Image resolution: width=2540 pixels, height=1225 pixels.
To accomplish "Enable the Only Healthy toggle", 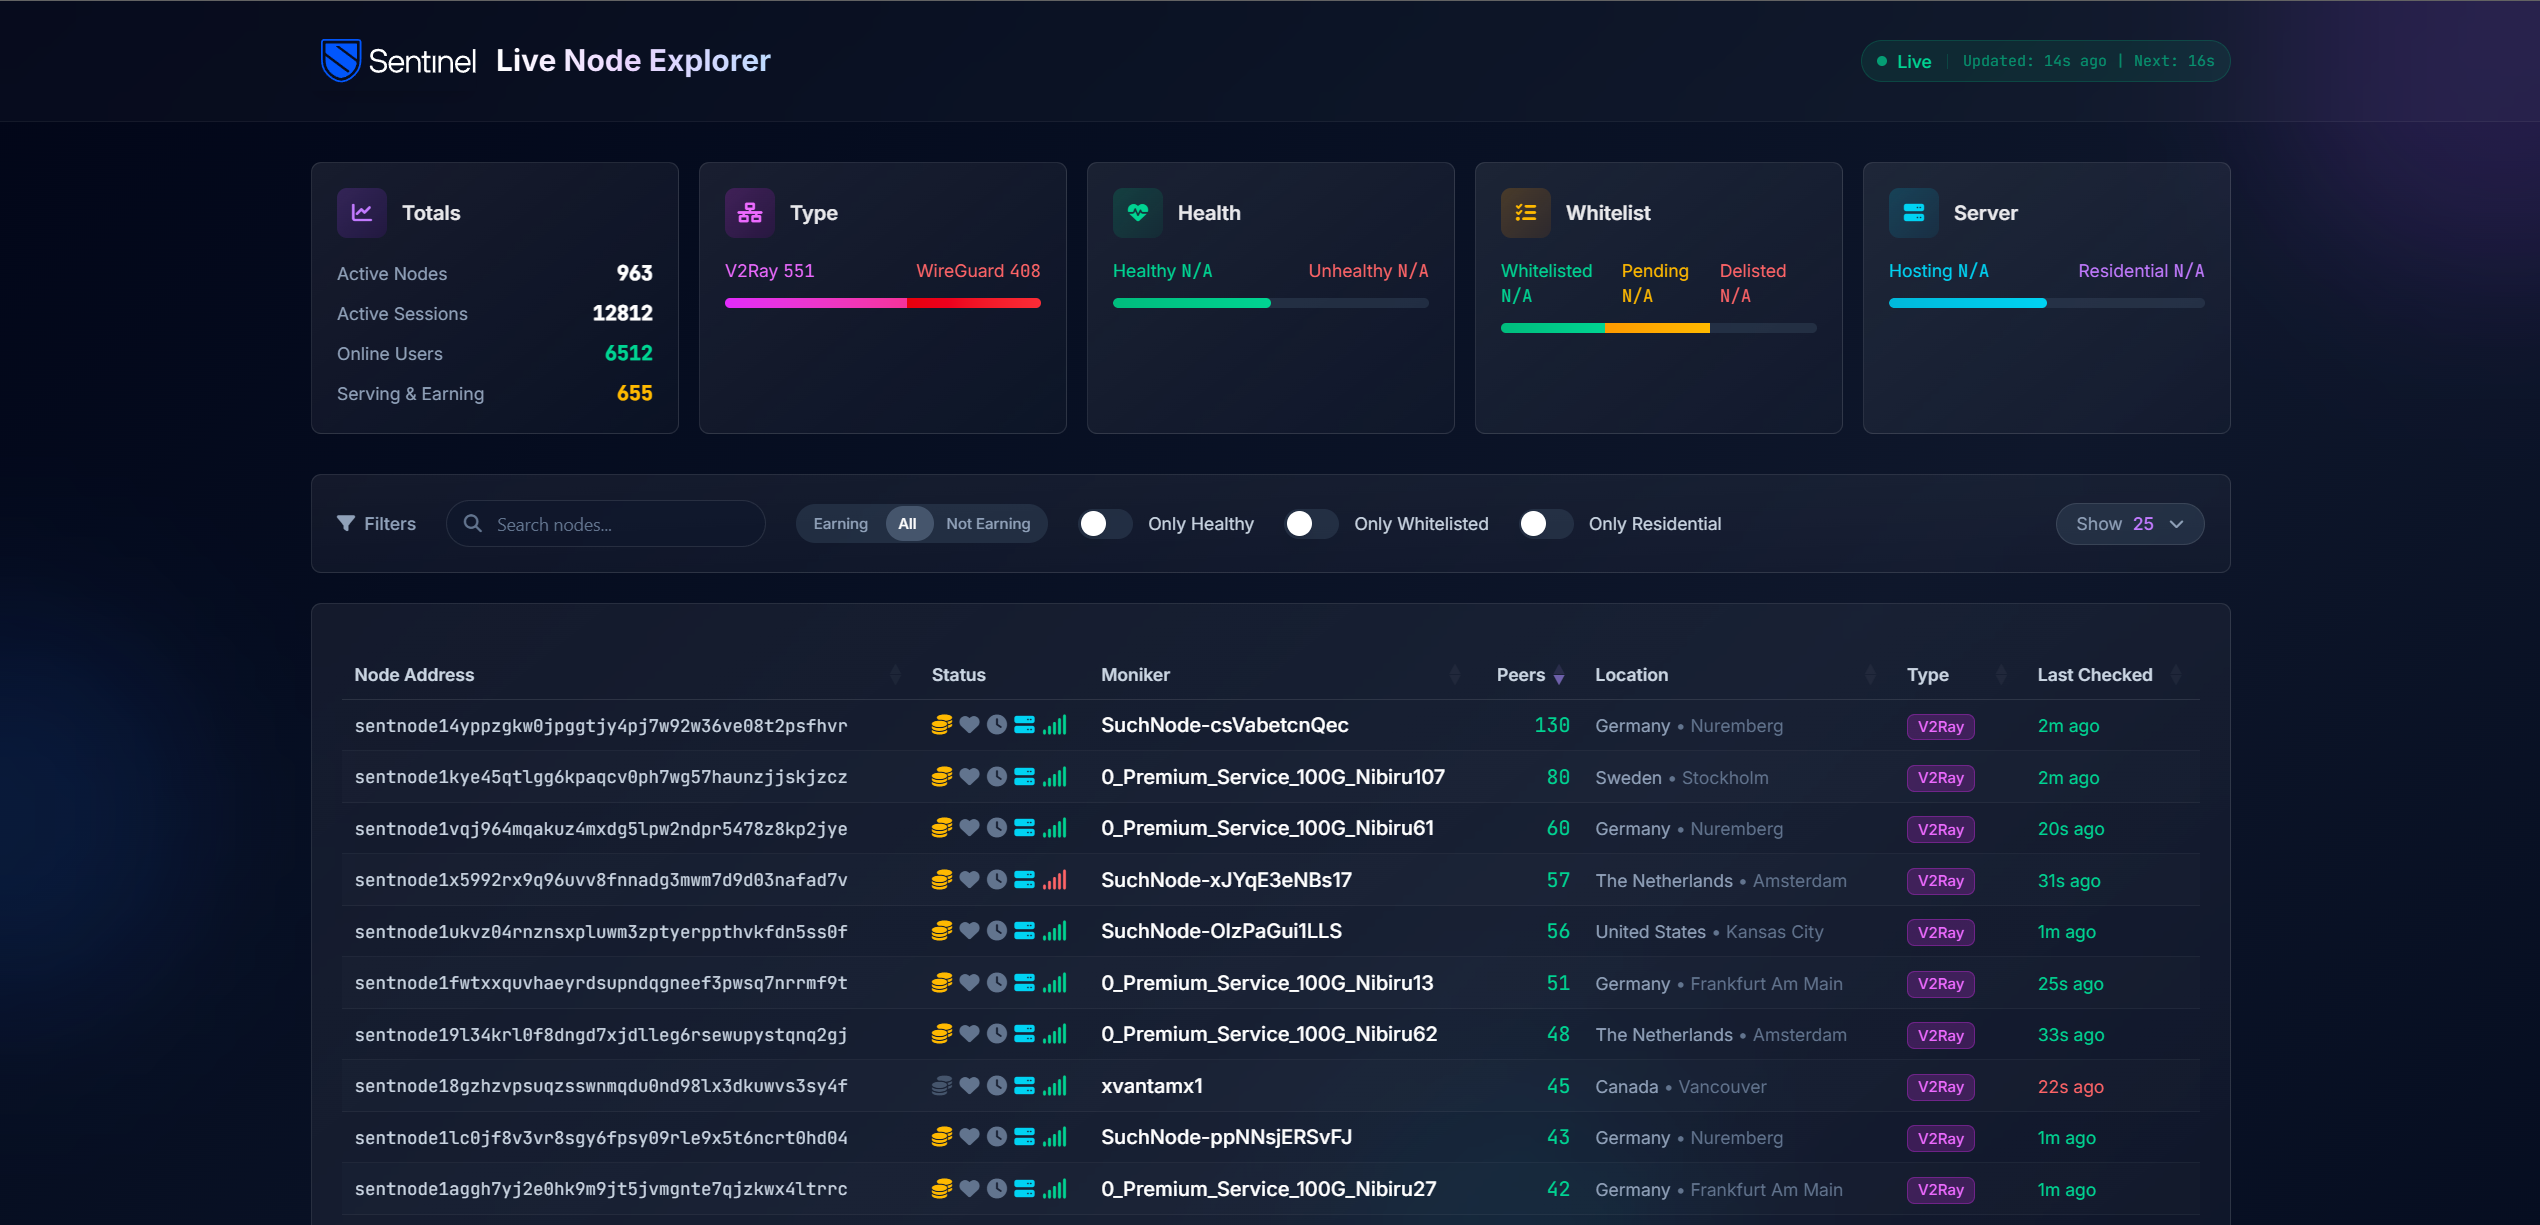I will 1105,523.
